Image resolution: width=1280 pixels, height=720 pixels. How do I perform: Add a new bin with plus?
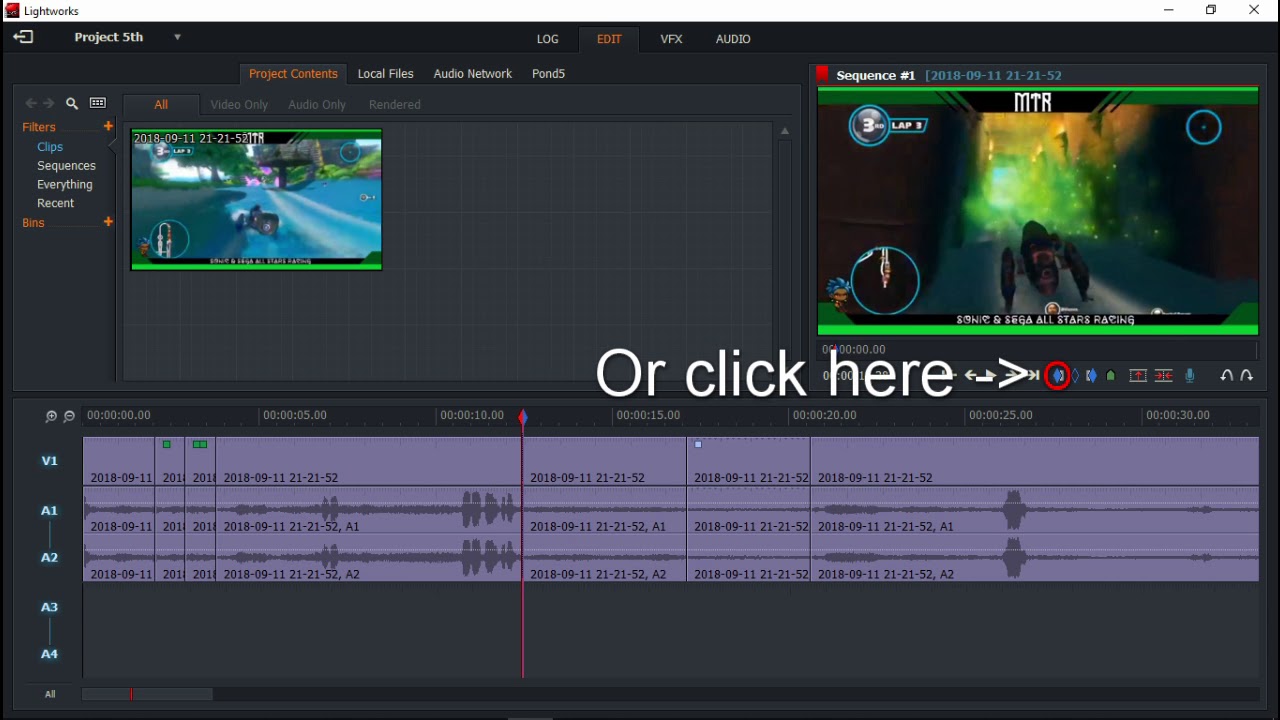[x=108, y=222]
